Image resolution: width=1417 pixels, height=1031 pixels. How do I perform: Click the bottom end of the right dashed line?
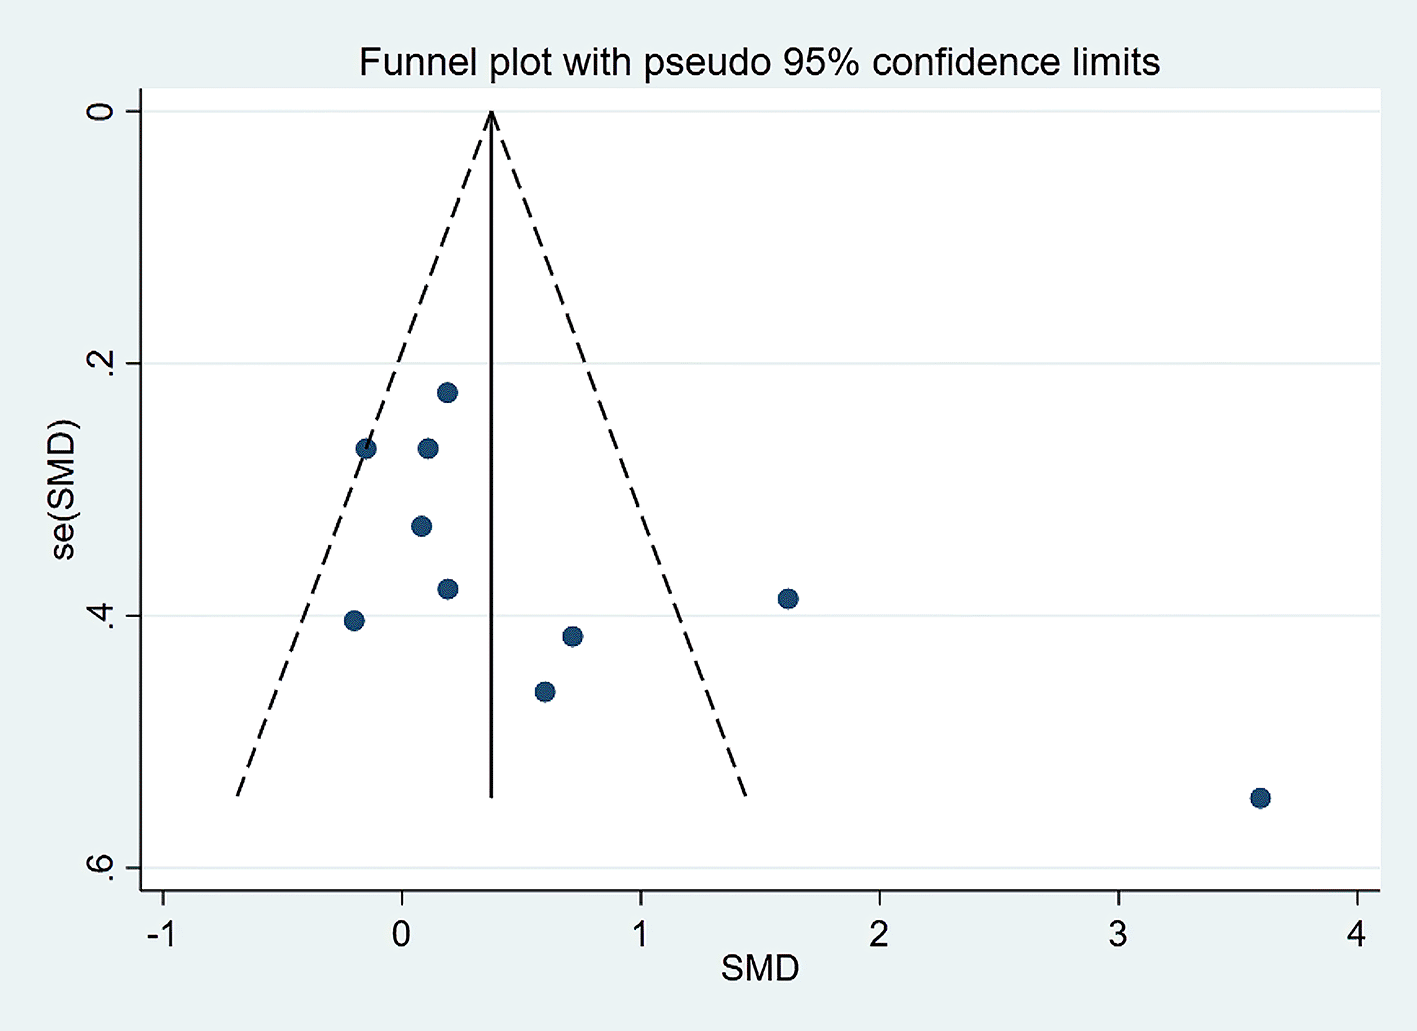(x=746, y=796)
